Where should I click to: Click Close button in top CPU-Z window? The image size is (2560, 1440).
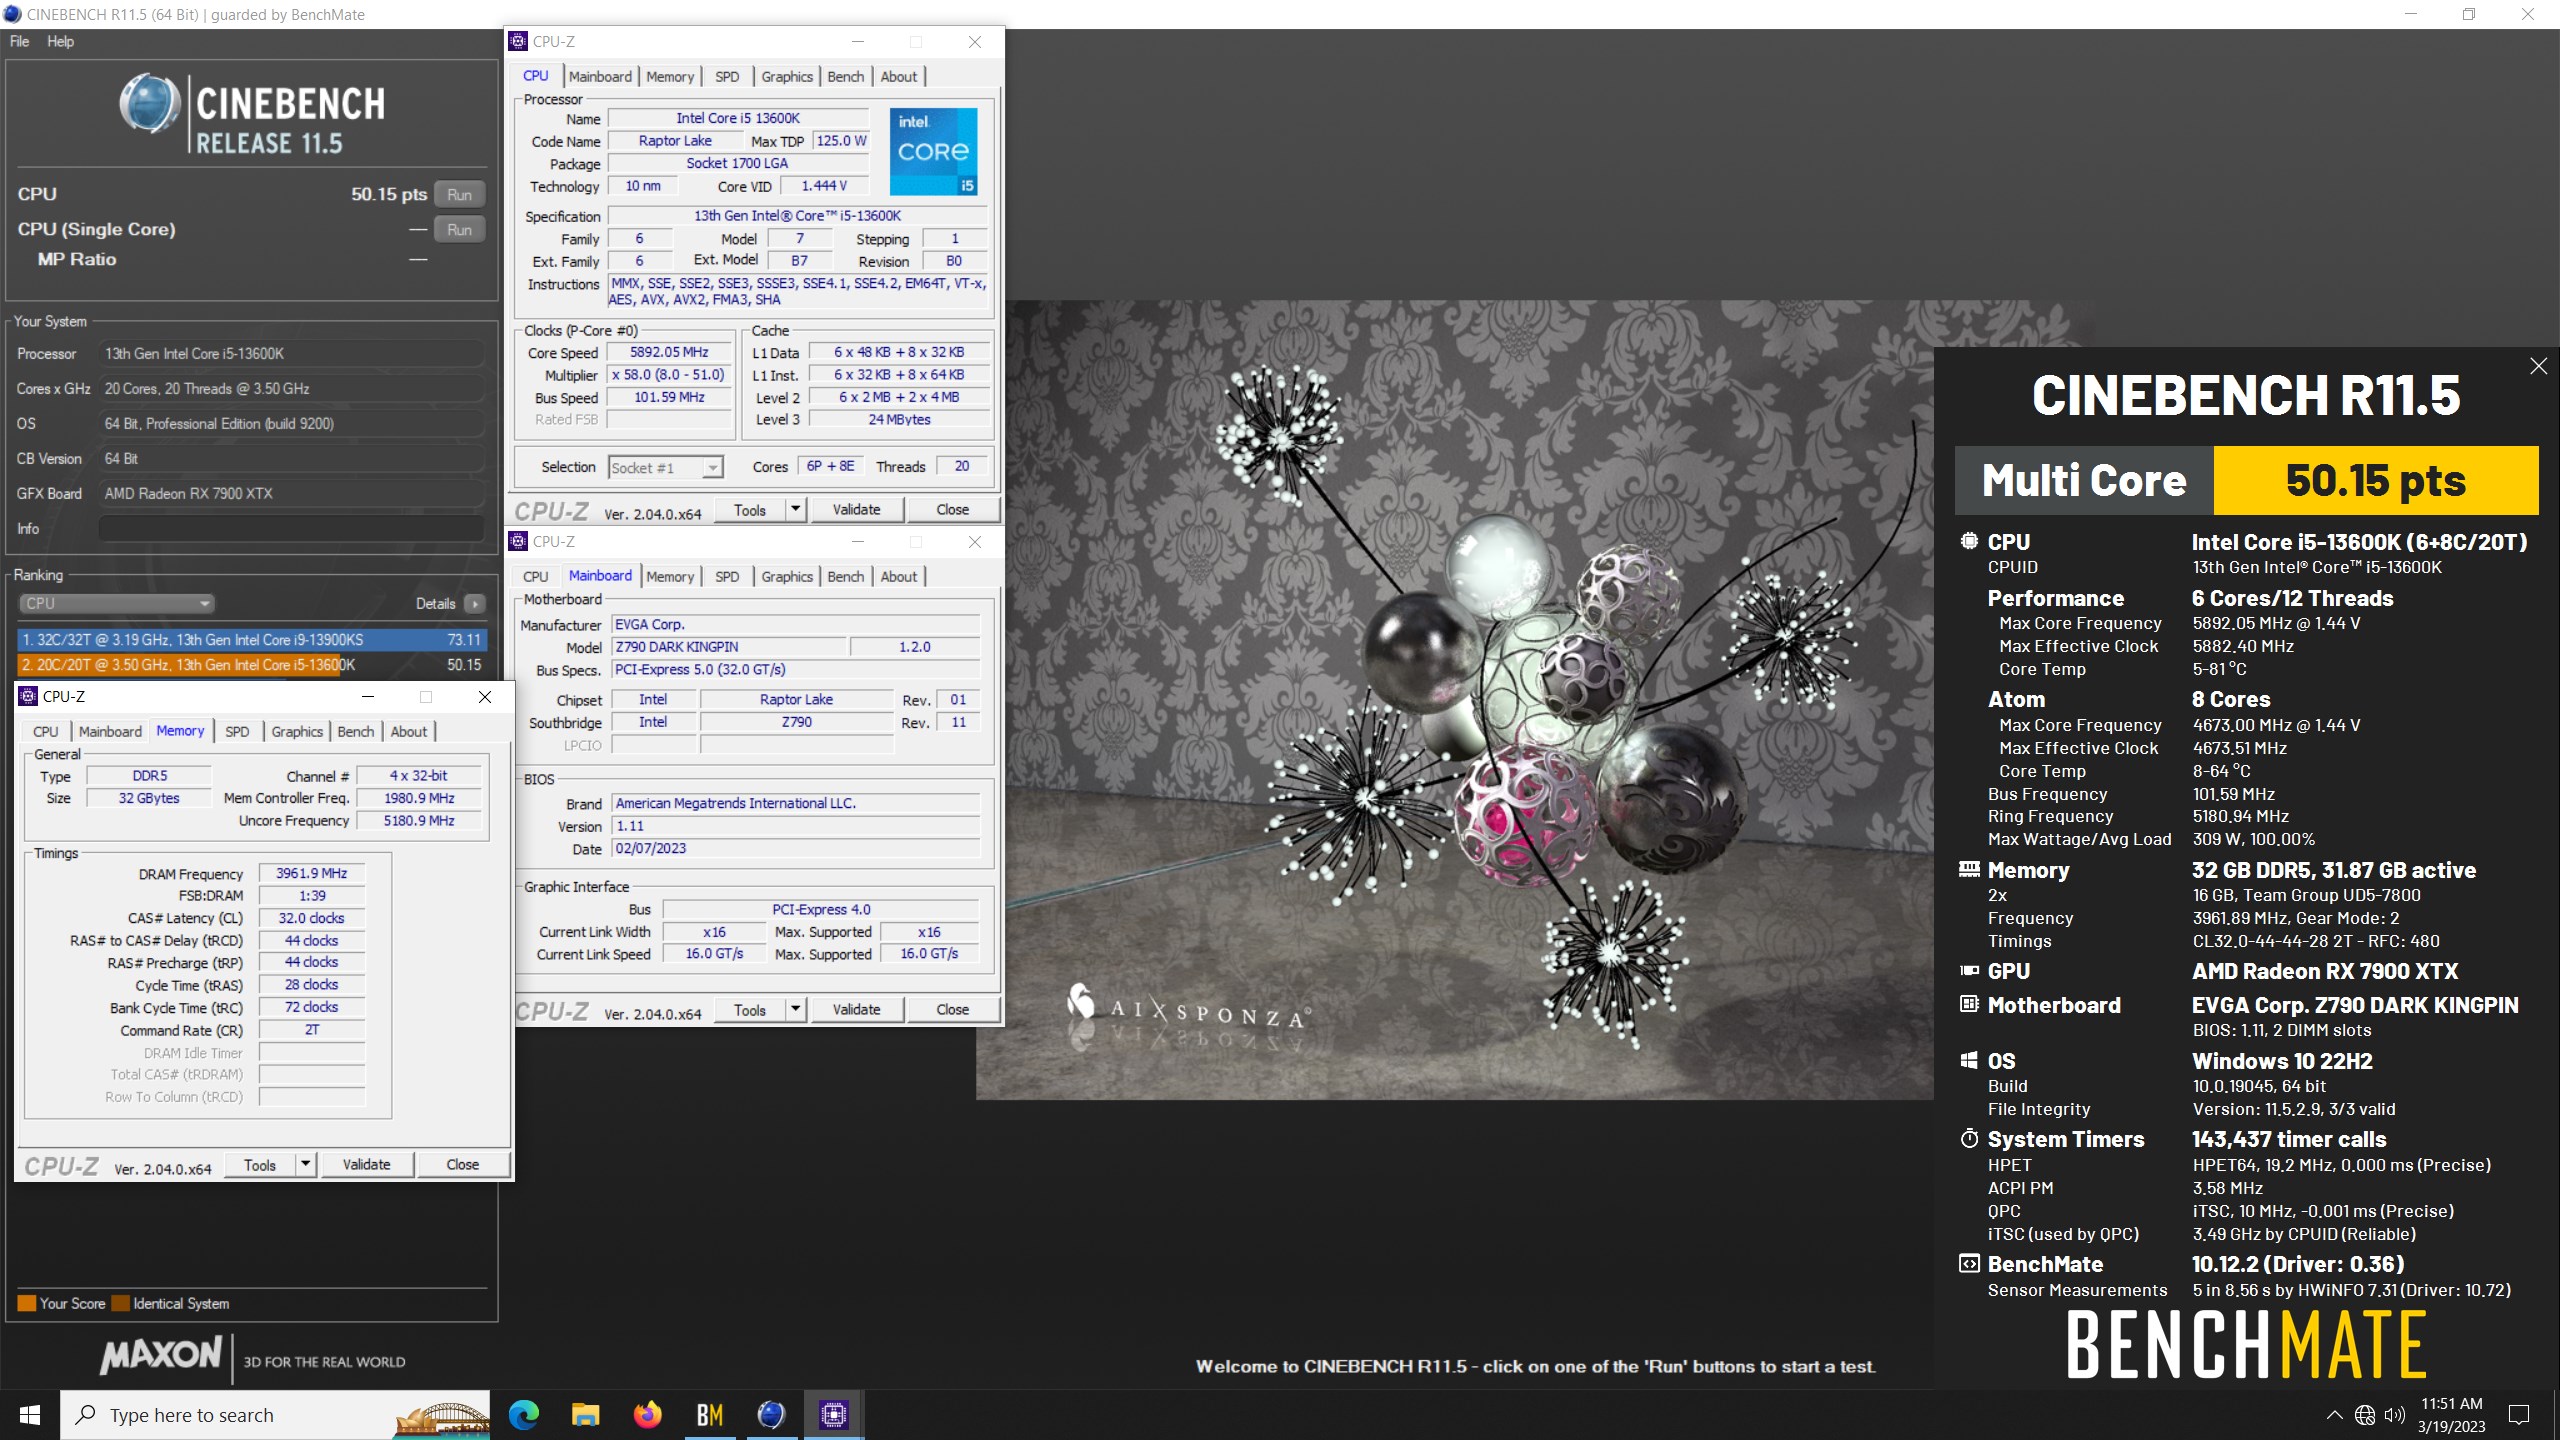952,509
